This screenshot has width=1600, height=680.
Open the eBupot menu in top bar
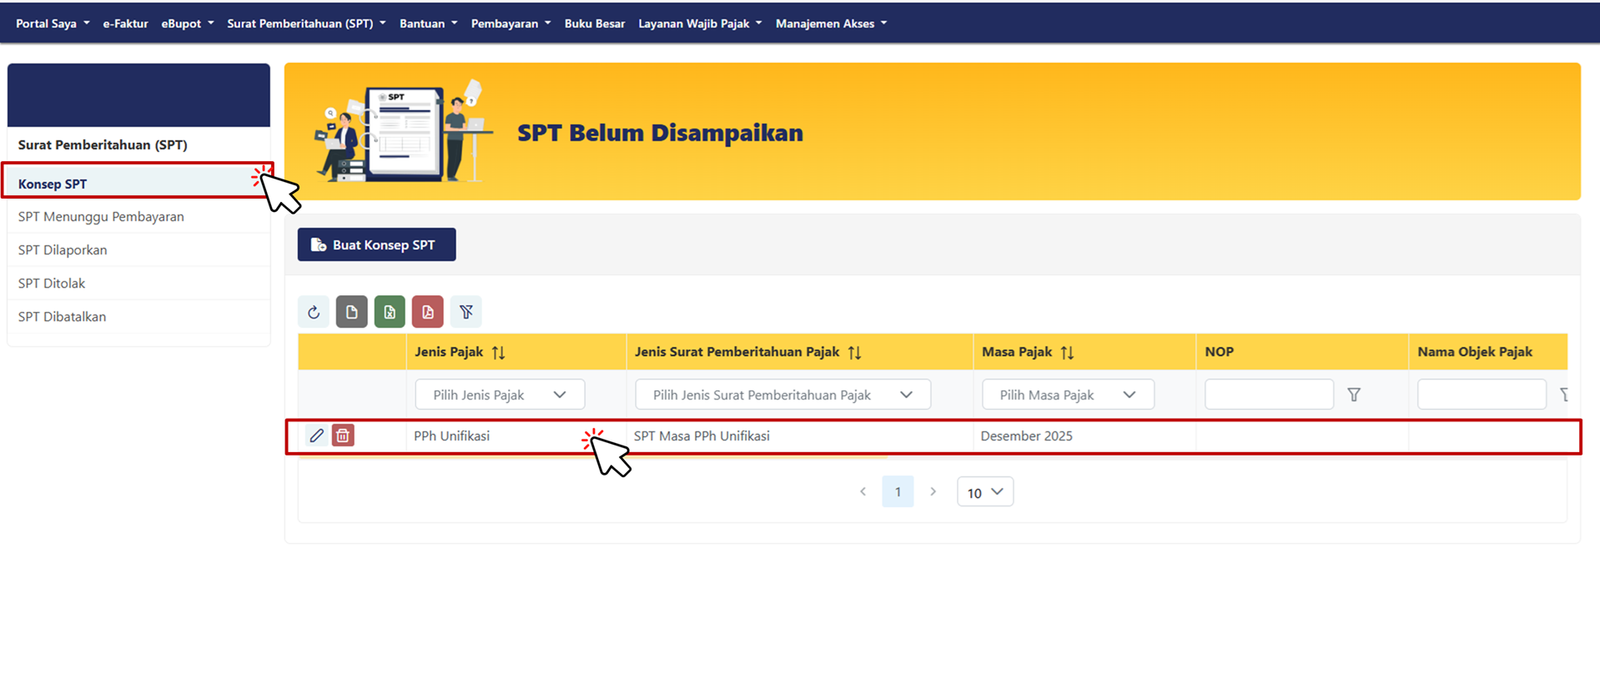click(187, 23)
